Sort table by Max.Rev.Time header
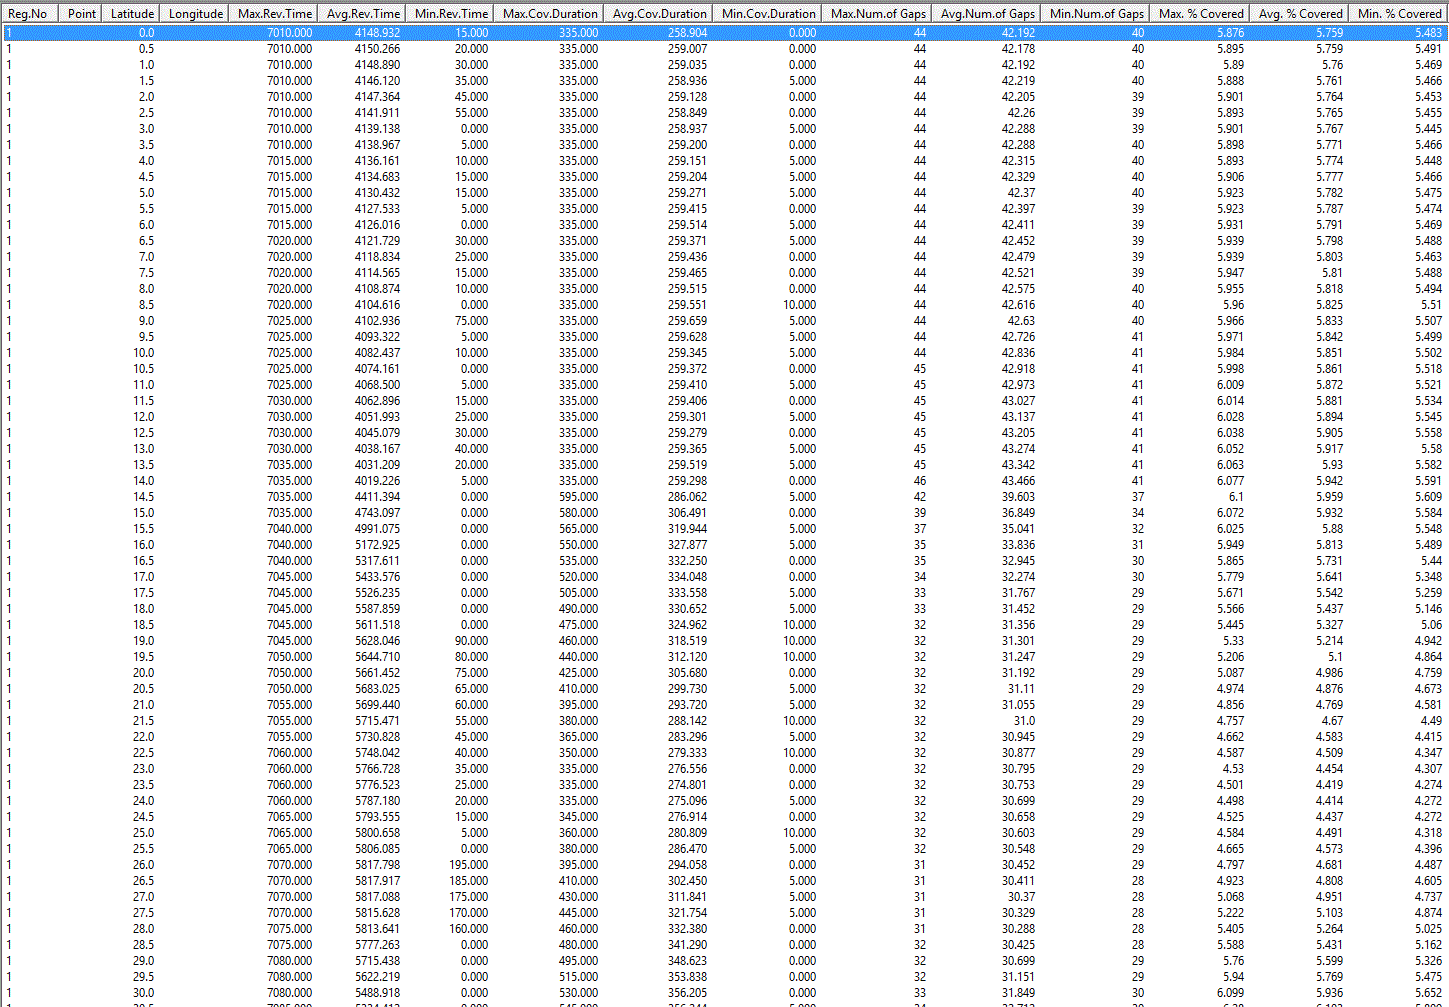1449x1007 pixels. tap(275, 13)
